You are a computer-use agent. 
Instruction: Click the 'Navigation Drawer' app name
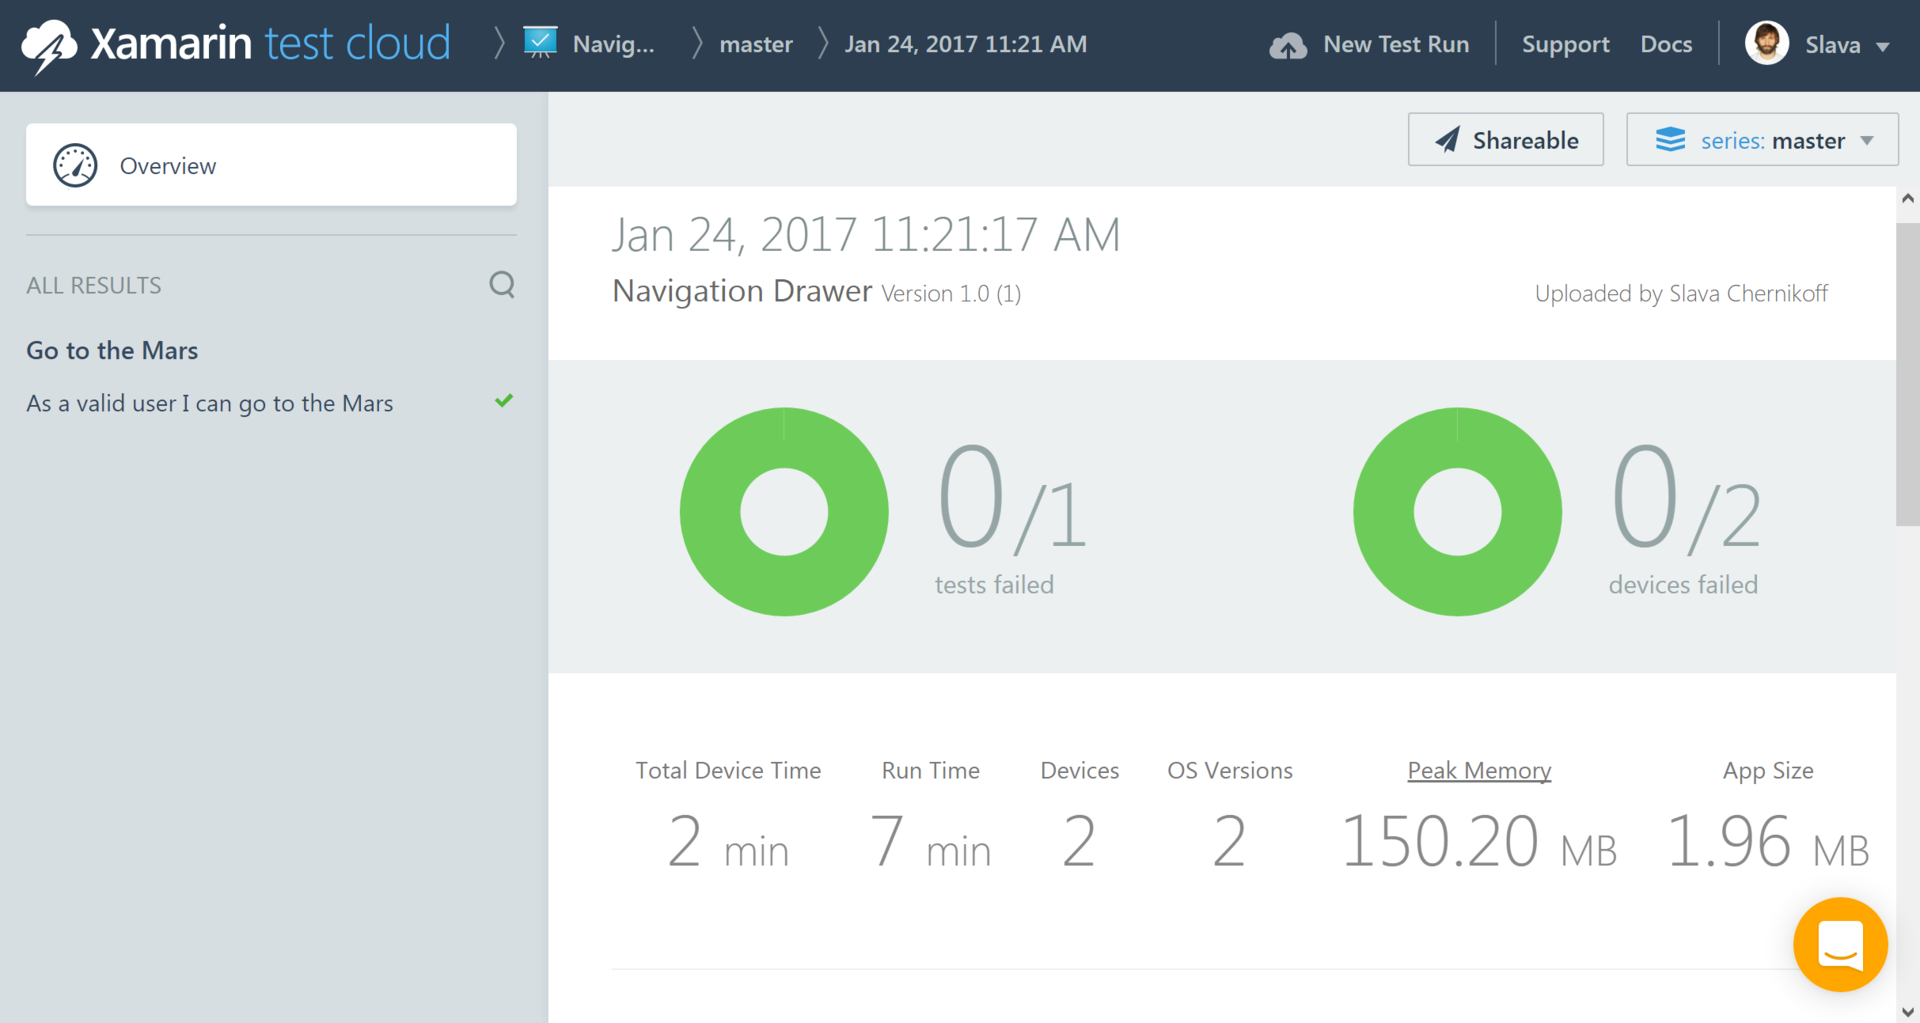tap(742, 291)
